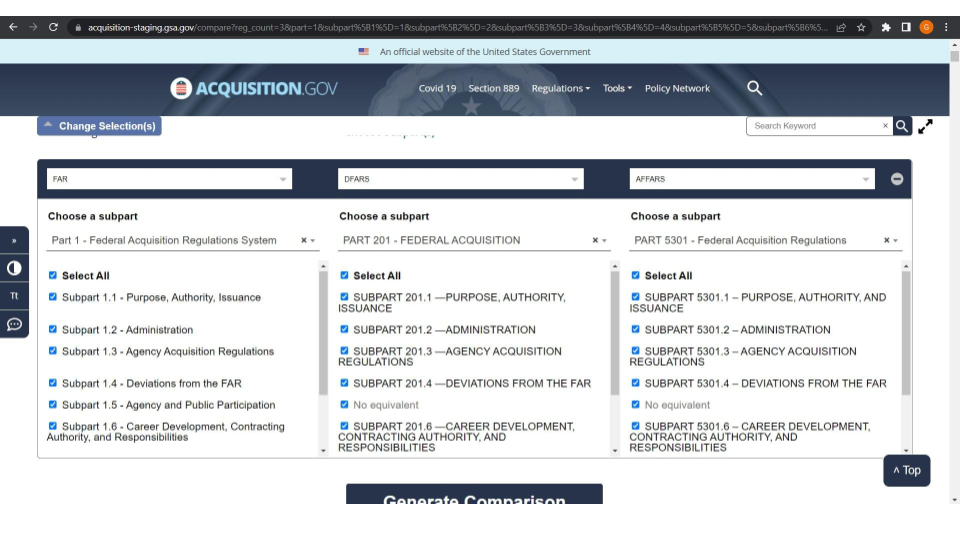The image size is (960, 540).
Task: Click the Generate Comparison button
Action: point(474,494)
